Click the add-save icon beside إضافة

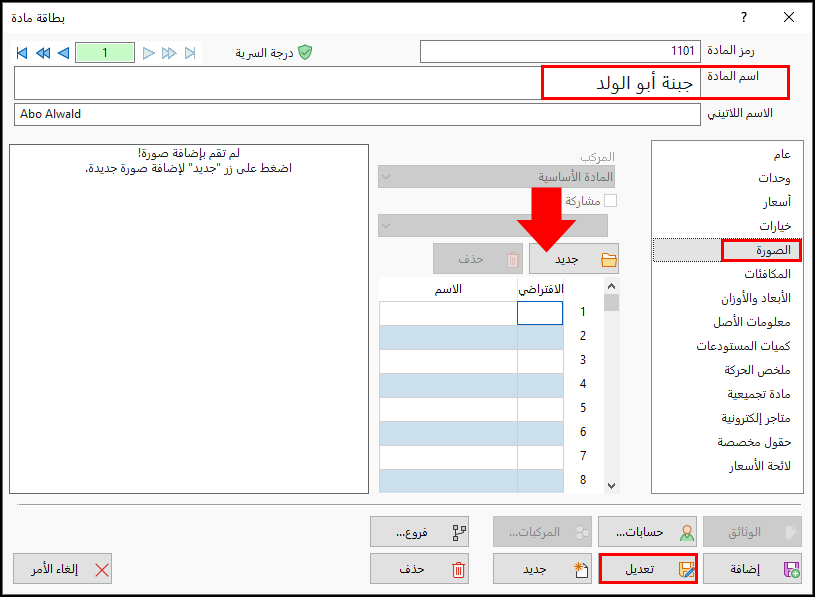791,569
